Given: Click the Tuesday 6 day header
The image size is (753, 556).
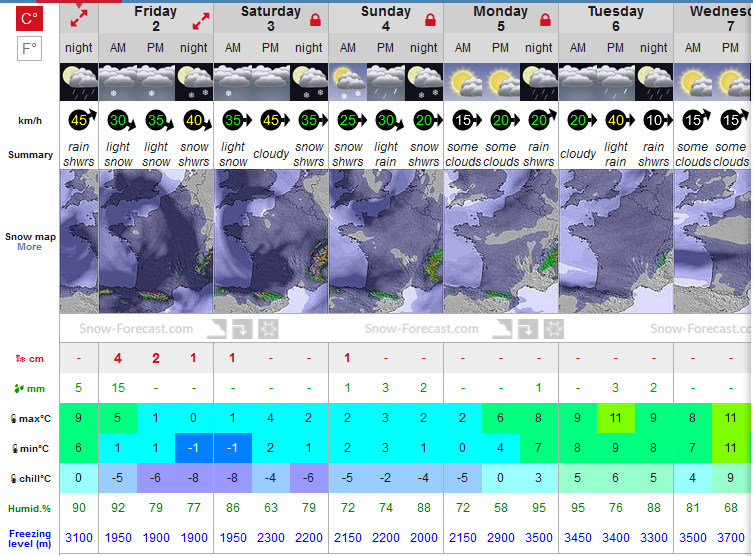Looking at the screenshot, I should click(616, 18).
